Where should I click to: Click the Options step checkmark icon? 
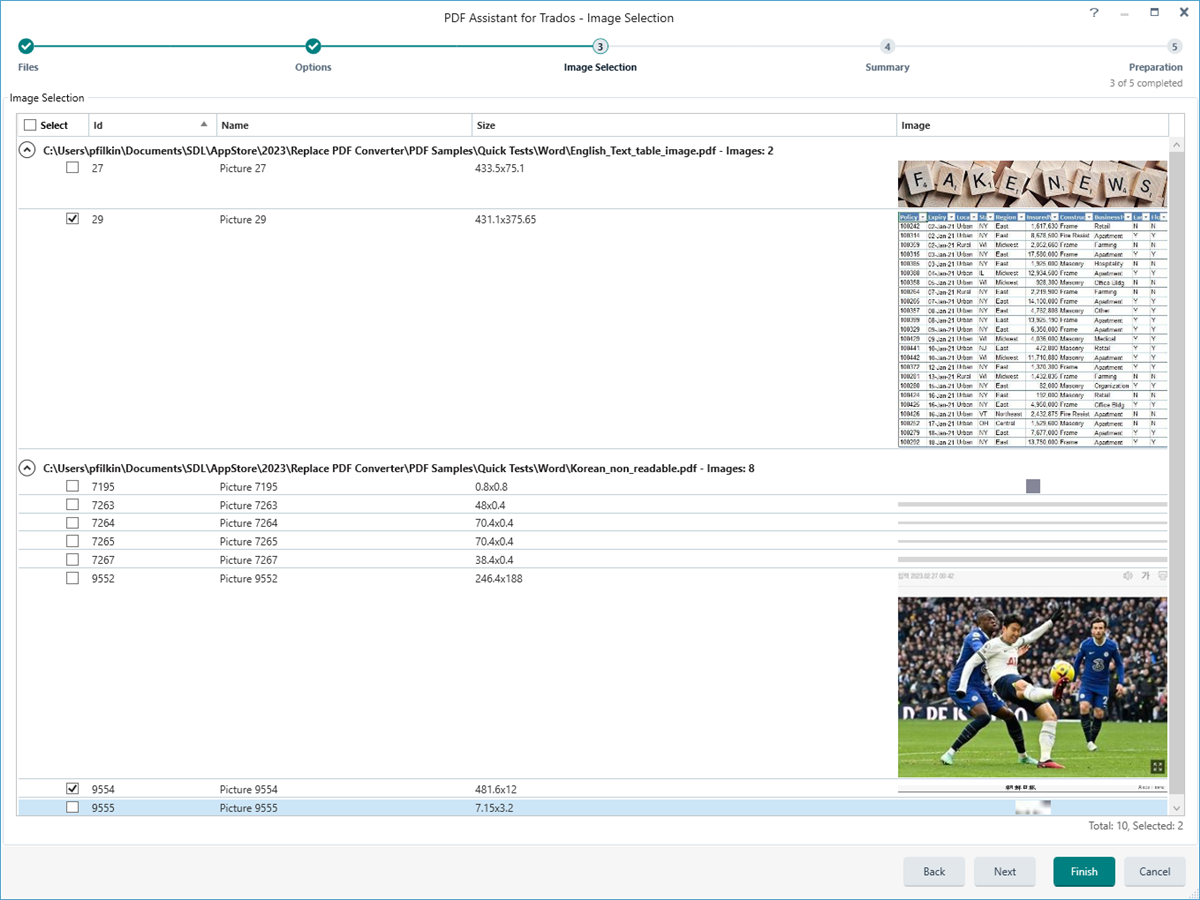pos(313,46)
